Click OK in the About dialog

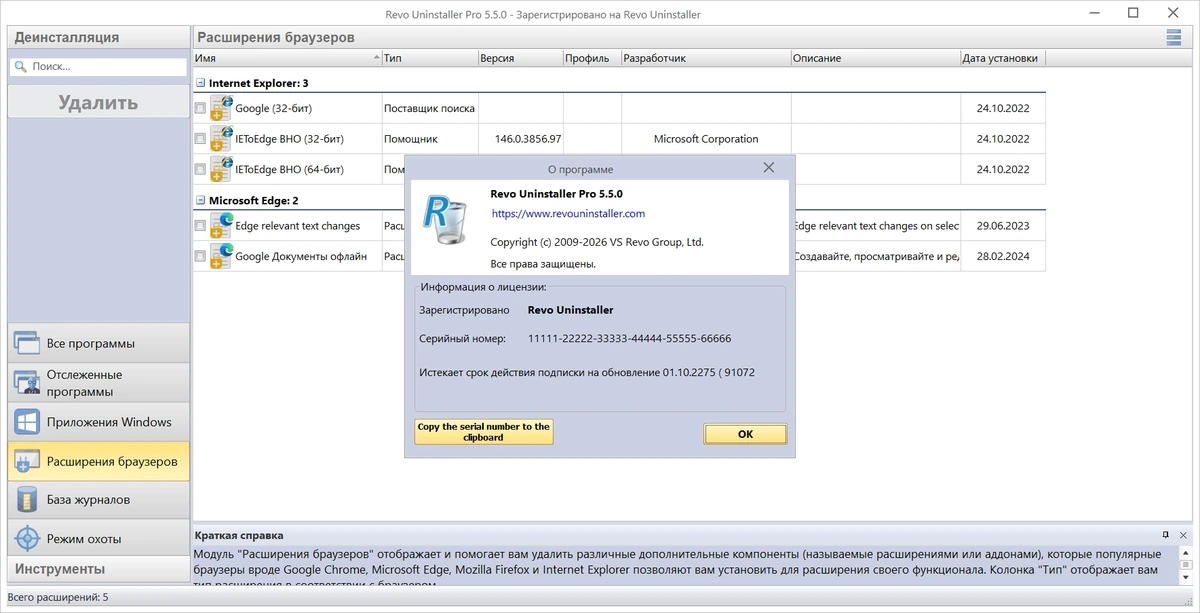745,434
